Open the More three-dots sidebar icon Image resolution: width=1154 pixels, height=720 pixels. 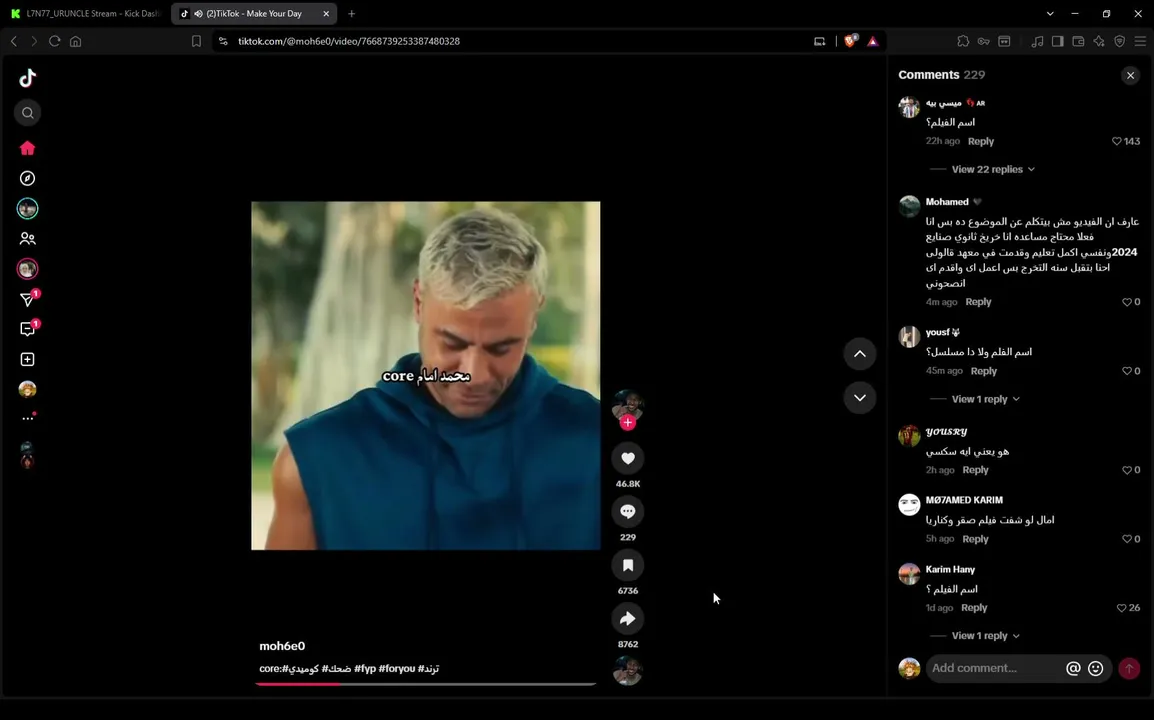tap(28, 418)
